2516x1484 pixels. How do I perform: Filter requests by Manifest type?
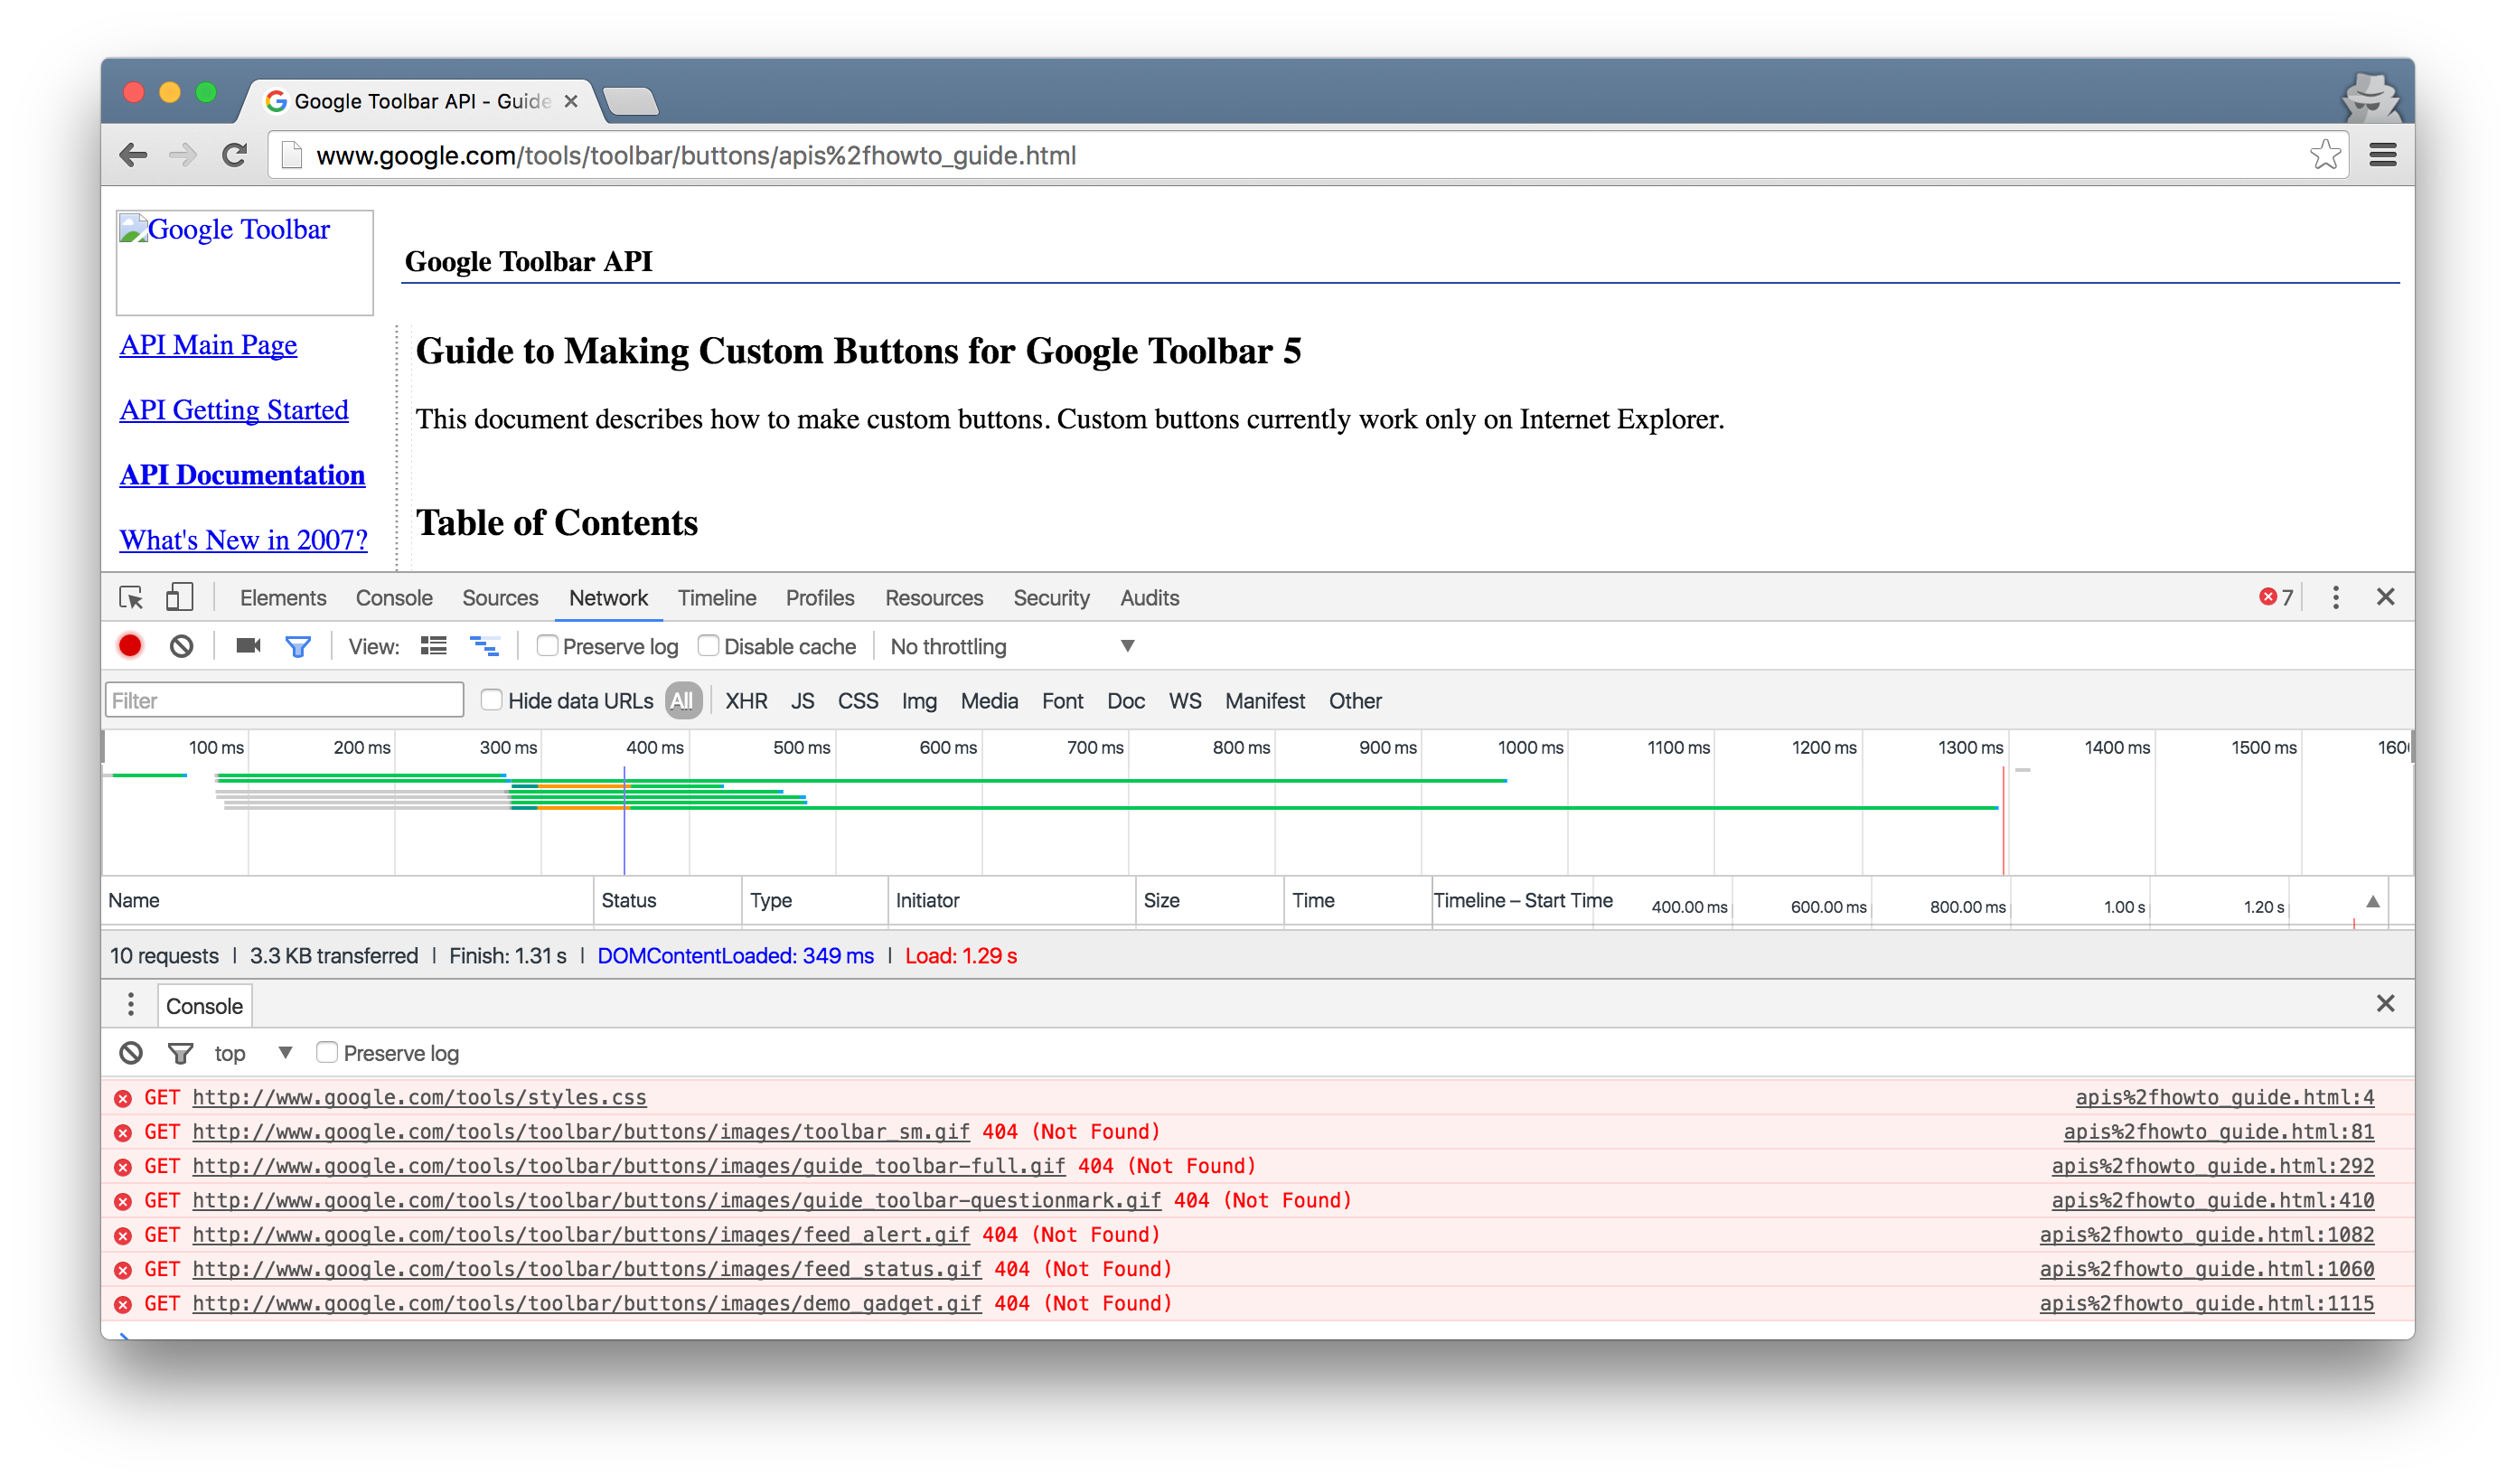(1265, 701)
